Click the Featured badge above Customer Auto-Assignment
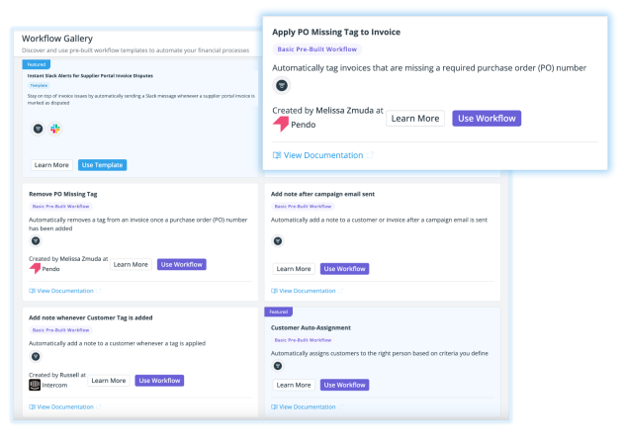Viewport: 624px width, 447px height. 278,312
